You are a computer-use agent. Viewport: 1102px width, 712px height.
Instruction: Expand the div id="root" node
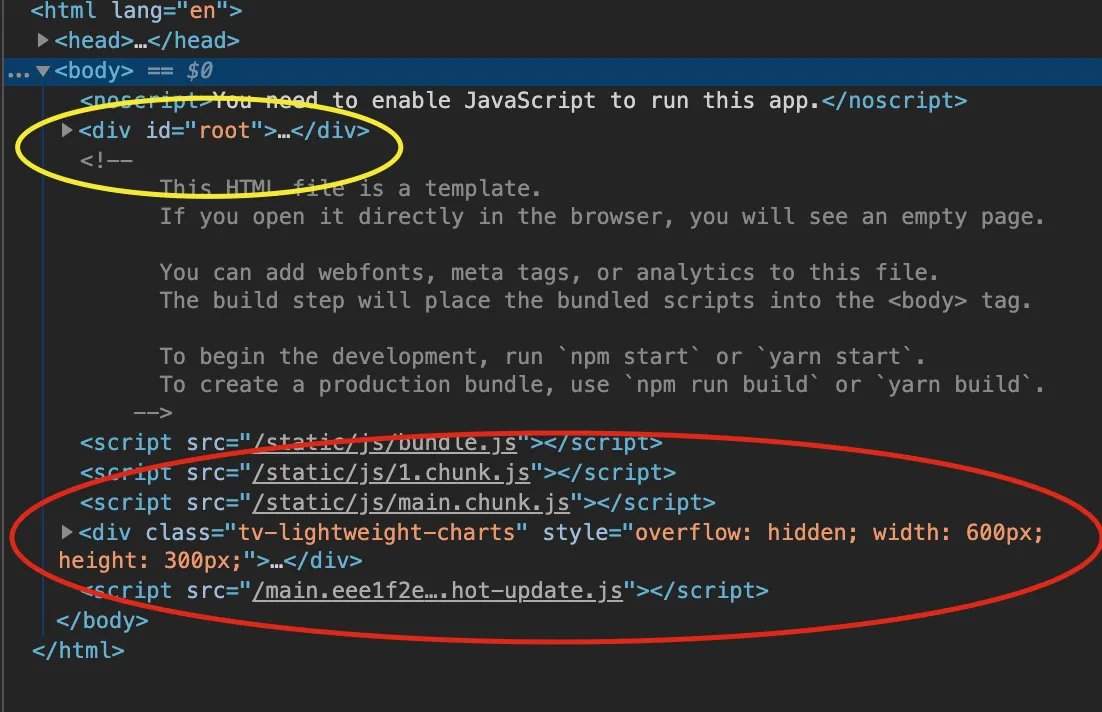tap(67, 130)
